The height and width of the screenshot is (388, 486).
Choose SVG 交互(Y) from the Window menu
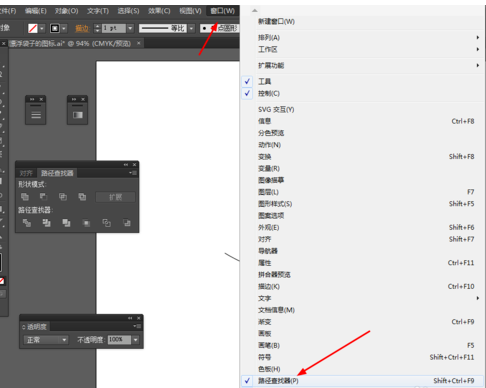[362, 109]
